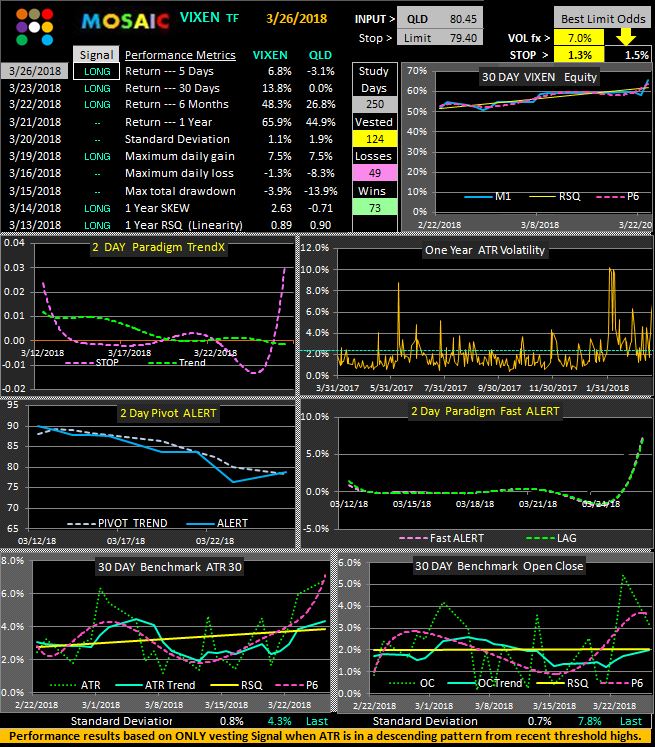Select the 2 DAY Paradigm TrendX chart title
Image resolution: width=655 pixels, height=747 pixels.
159,247
